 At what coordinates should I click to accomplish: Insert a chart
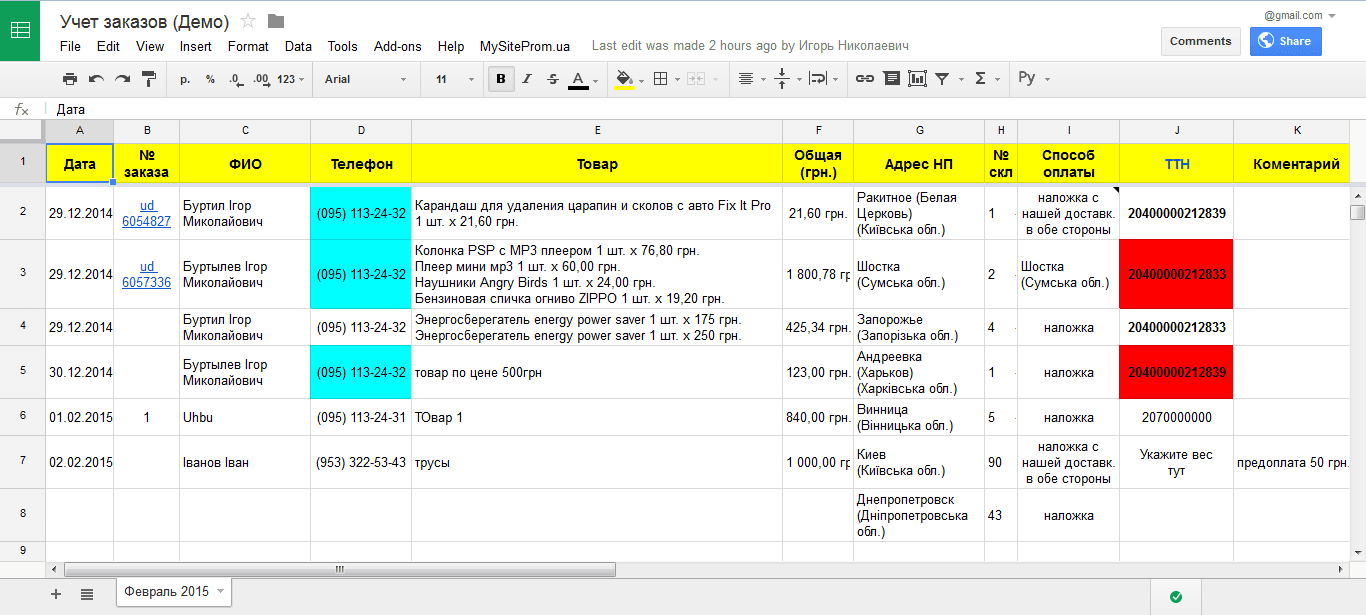(917, 79)
